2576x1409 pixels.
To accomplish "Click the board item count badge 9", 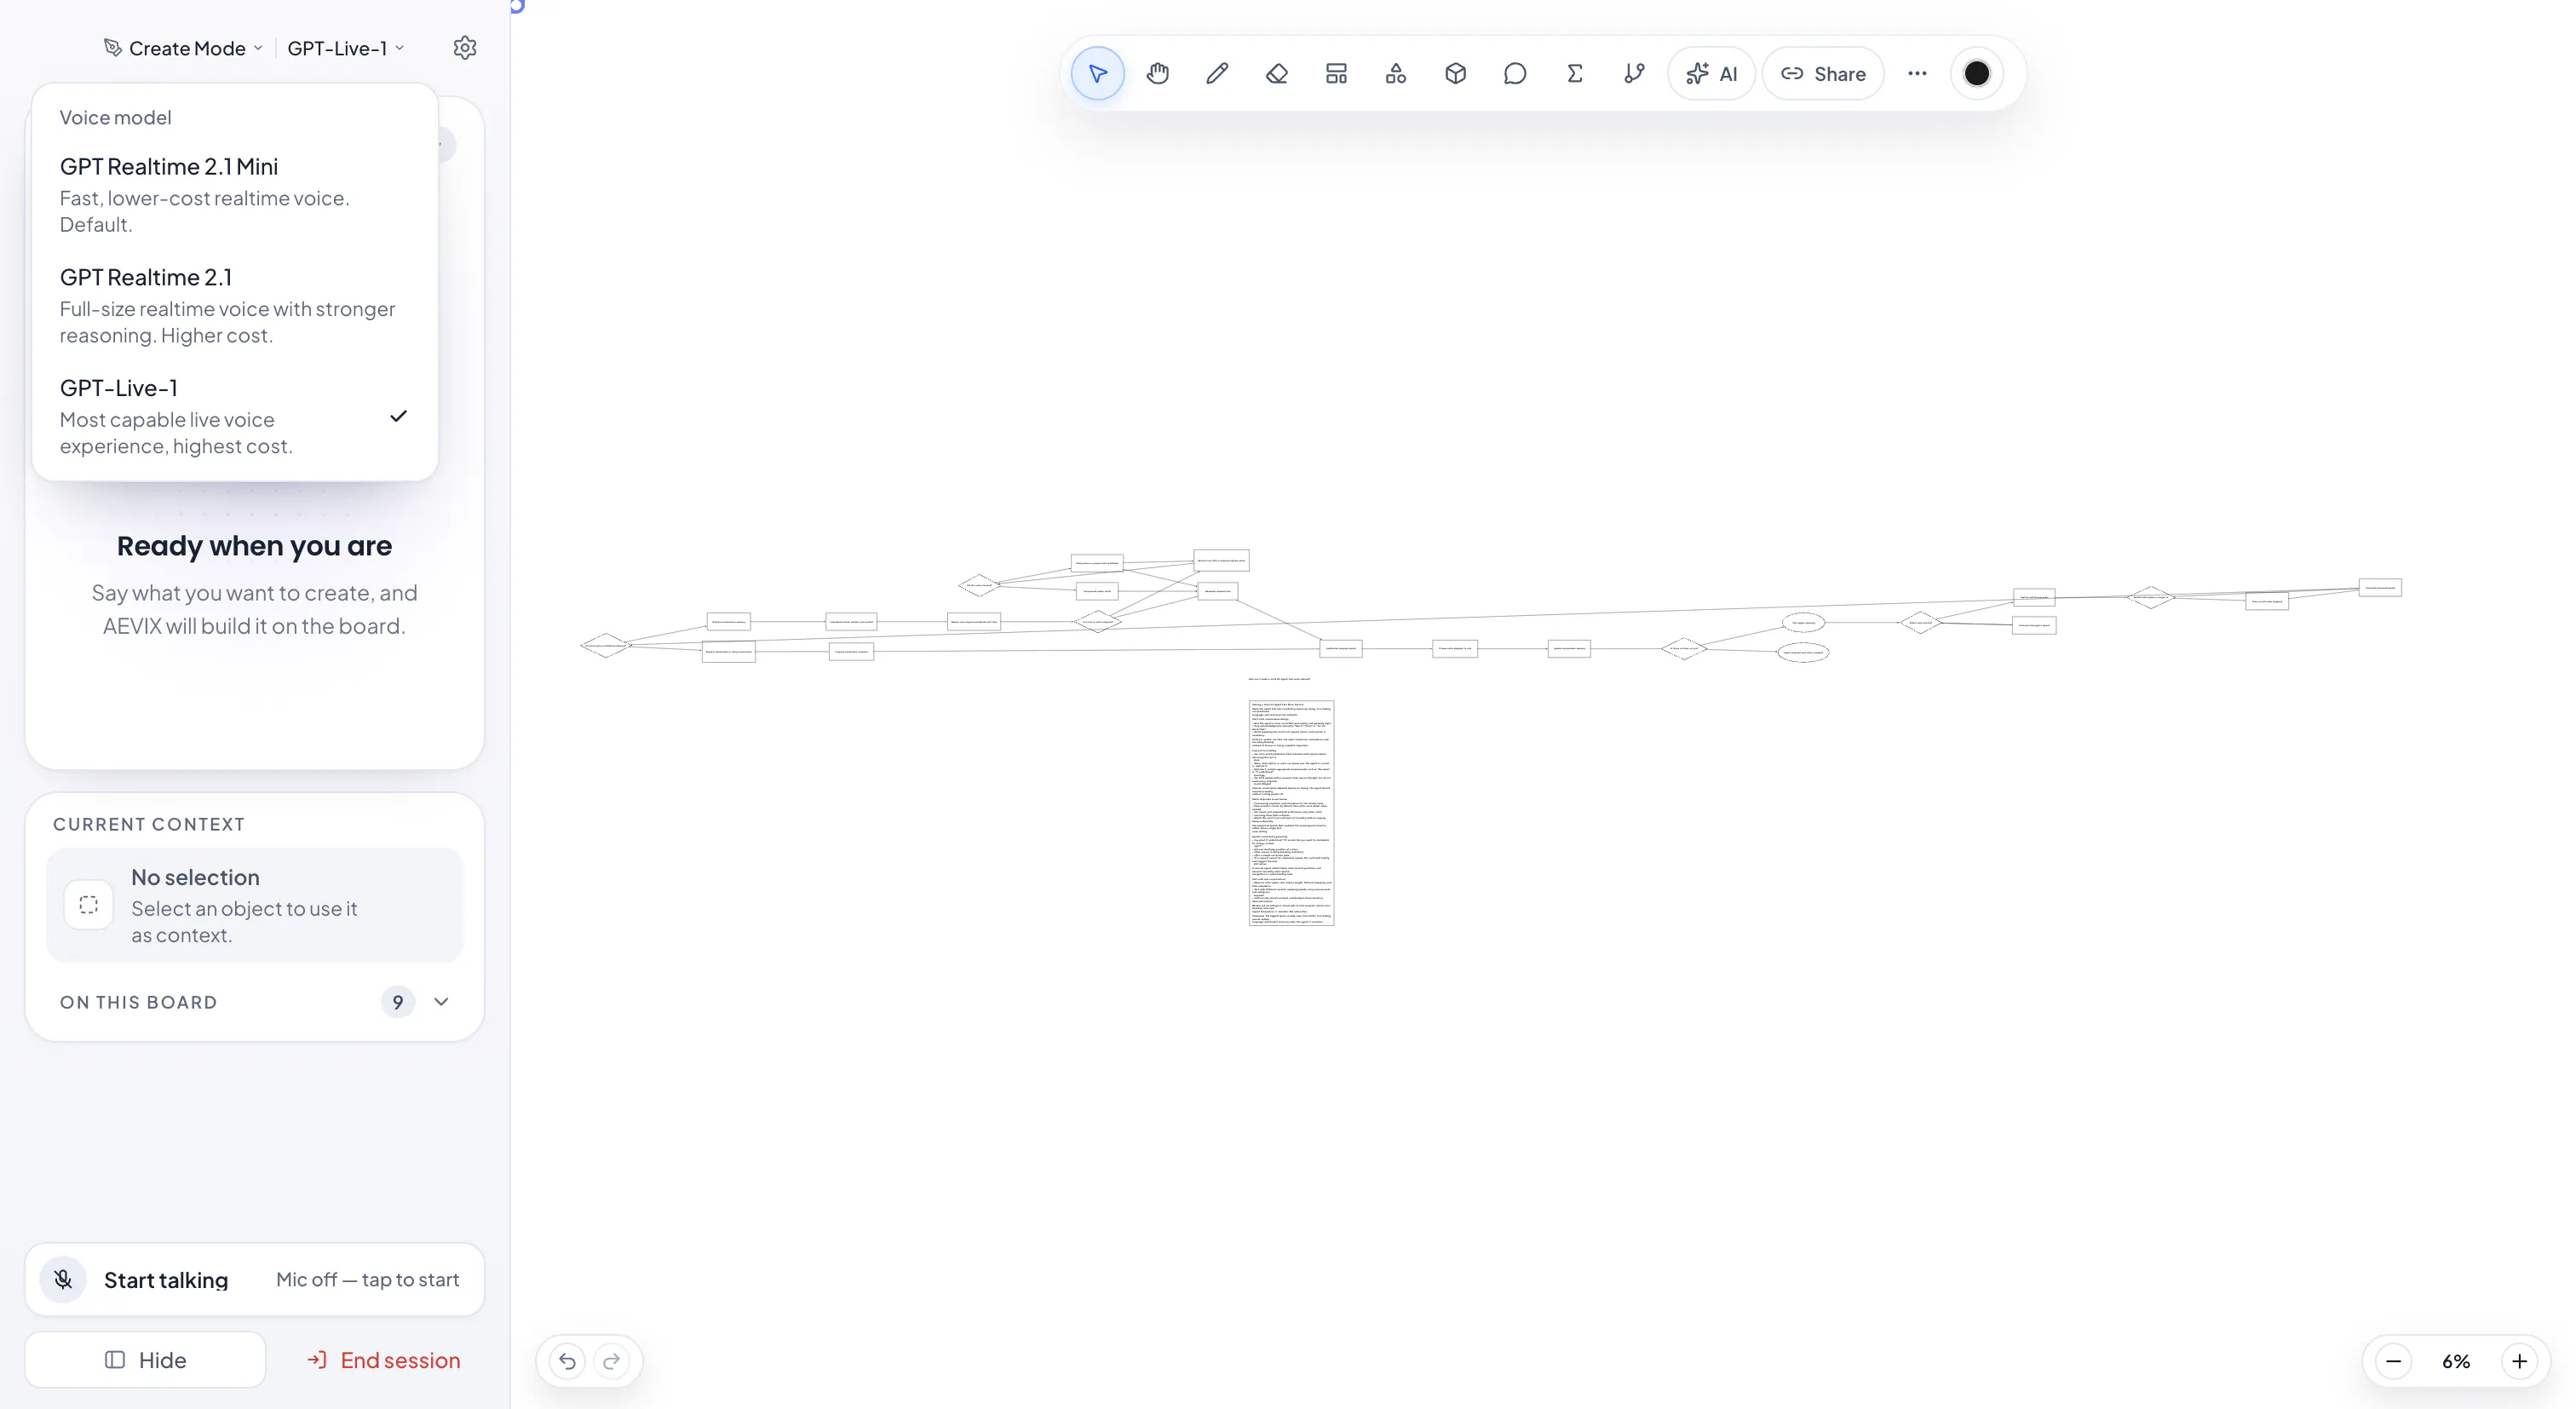I will pos(398,1002).
